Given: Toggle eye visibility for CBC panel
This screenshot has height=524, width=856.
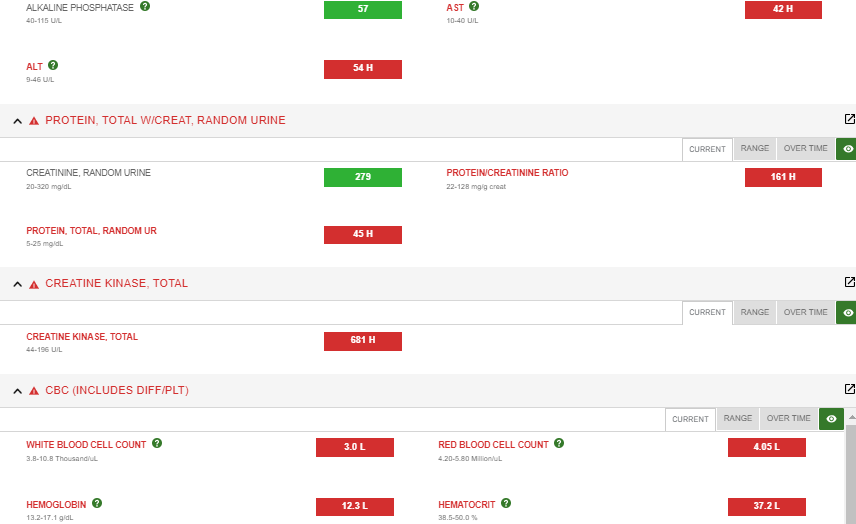Looking at the screenshot, I should (830, 419).
